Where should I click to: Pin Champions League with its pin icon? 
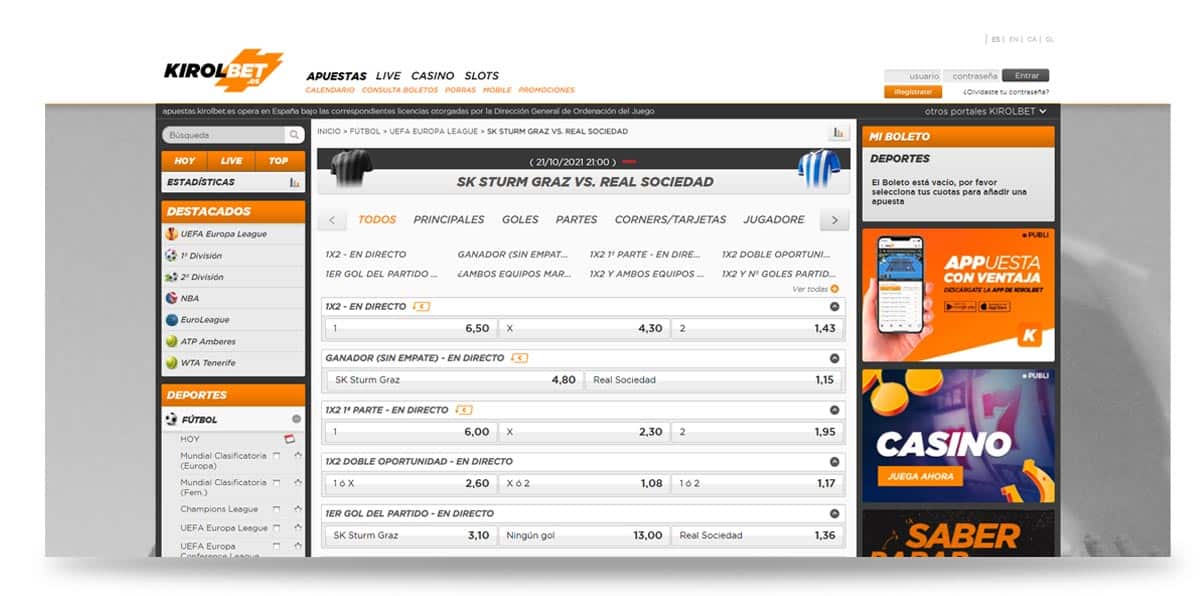point(297,509)
